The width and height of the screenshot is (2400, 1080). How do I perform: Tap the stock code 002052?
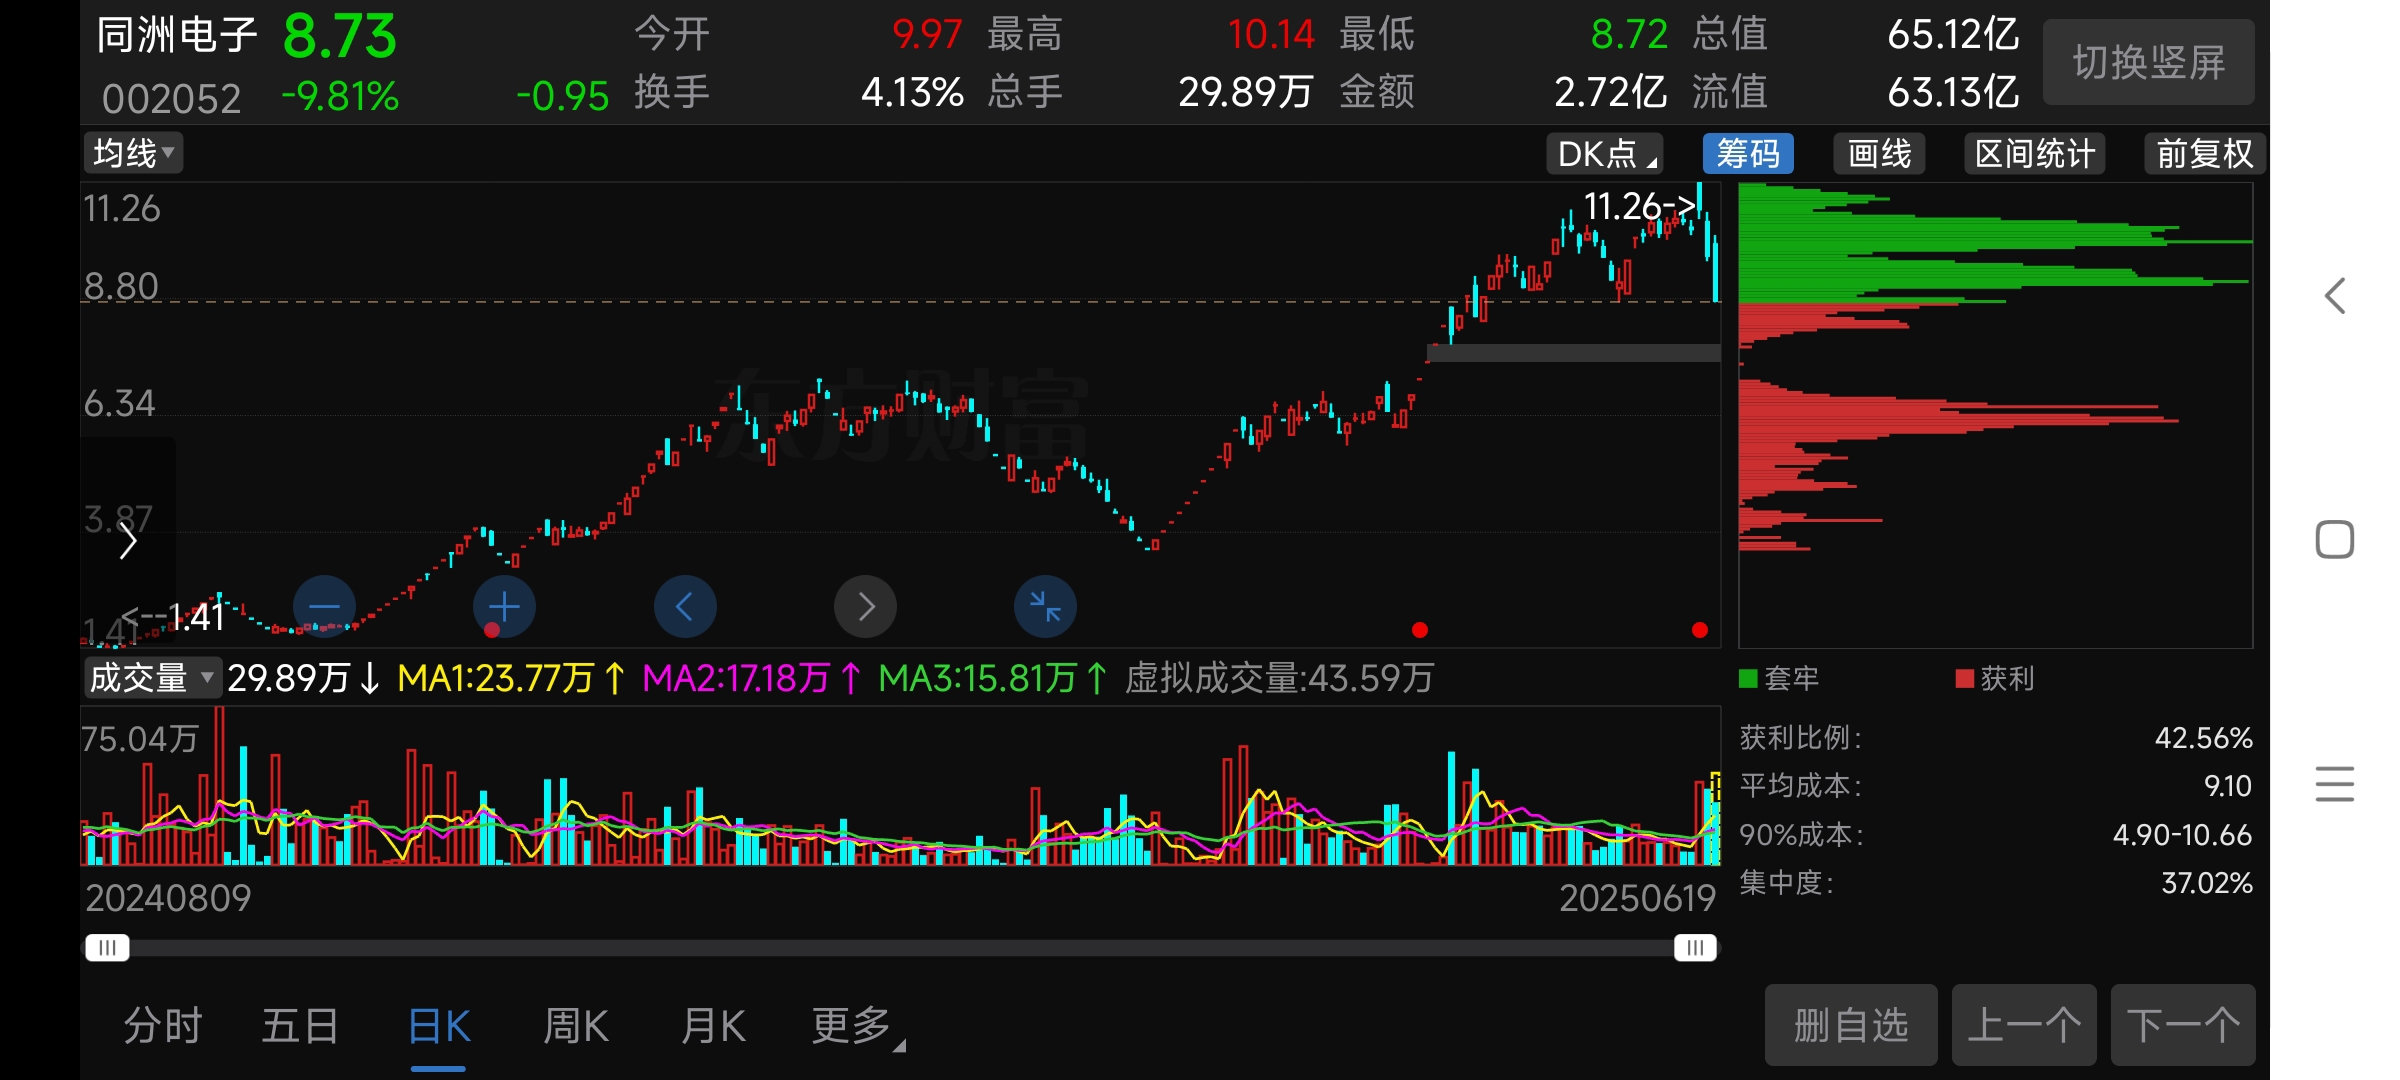171,98
